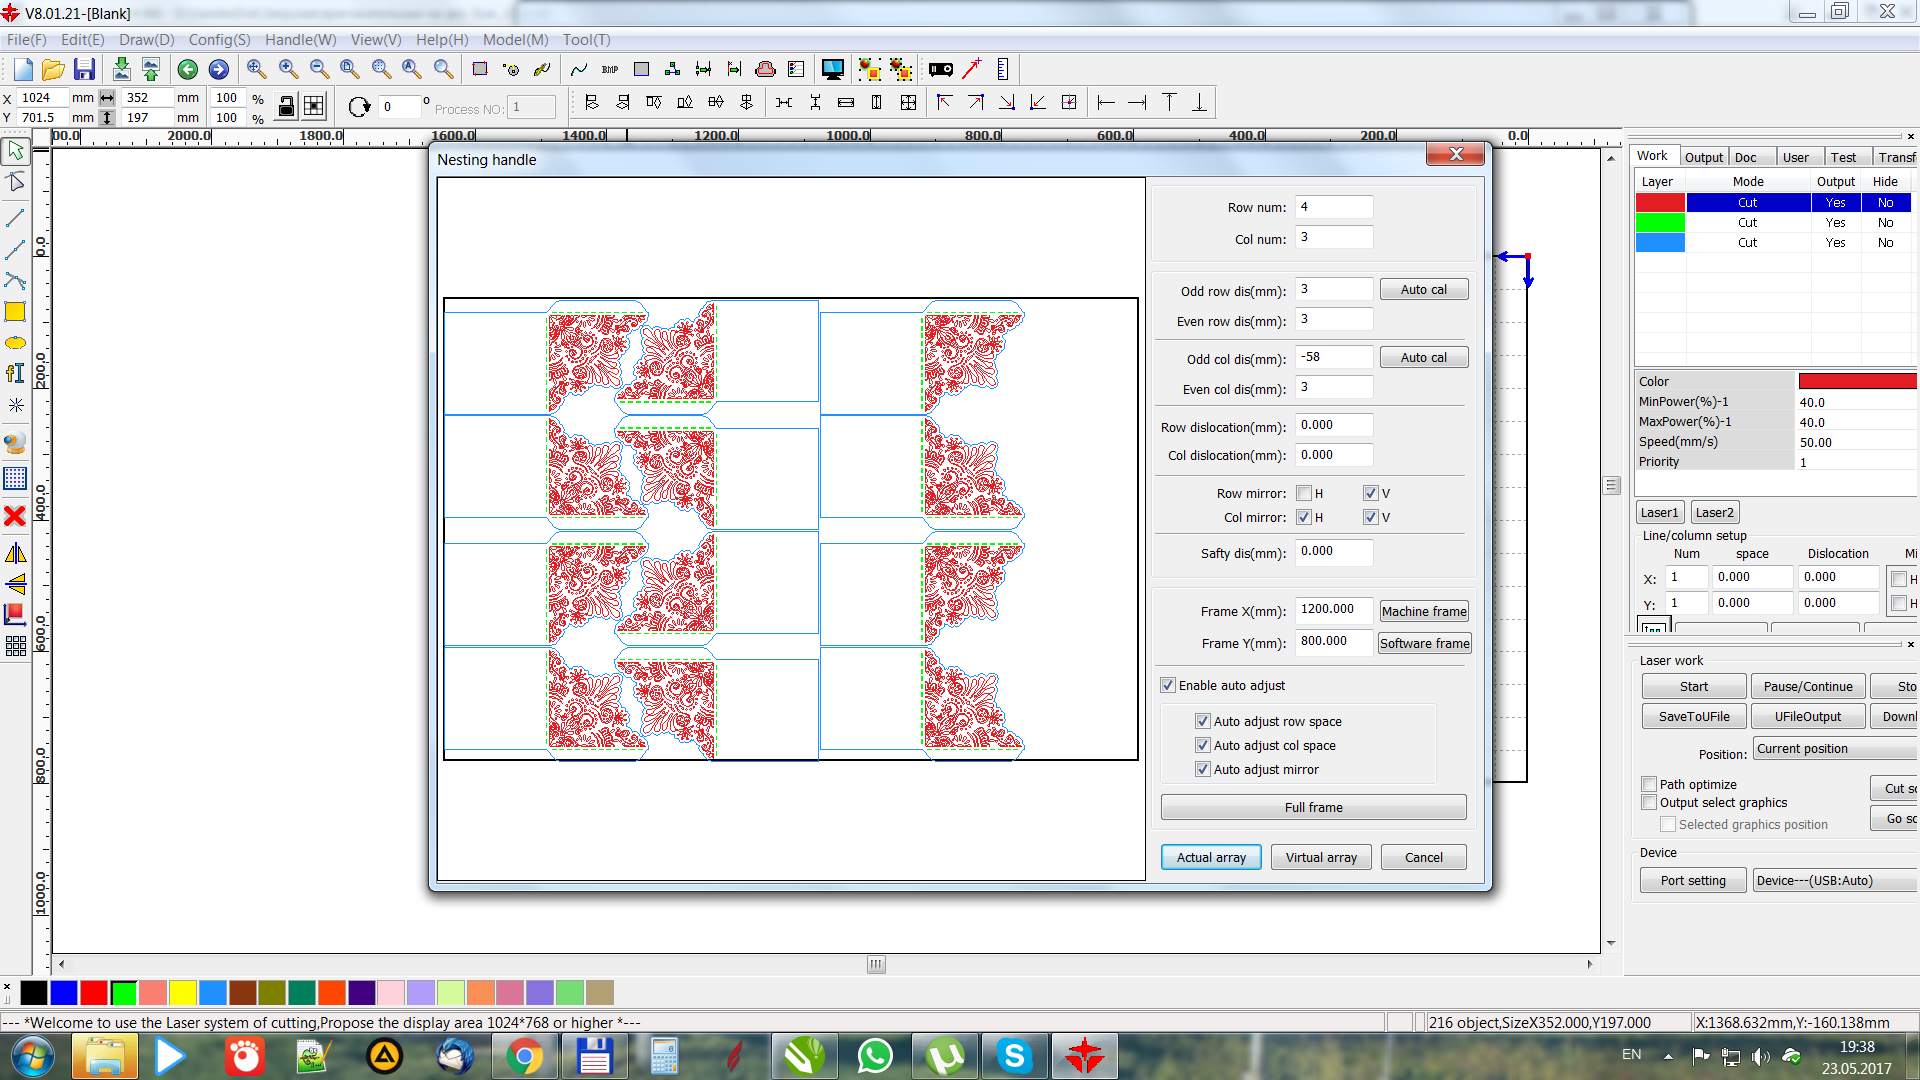This screenshot has height=1080, width=1920.
Task: Open the Handle(W) menu
Action: pyautogui.click(x=300, y=40)
